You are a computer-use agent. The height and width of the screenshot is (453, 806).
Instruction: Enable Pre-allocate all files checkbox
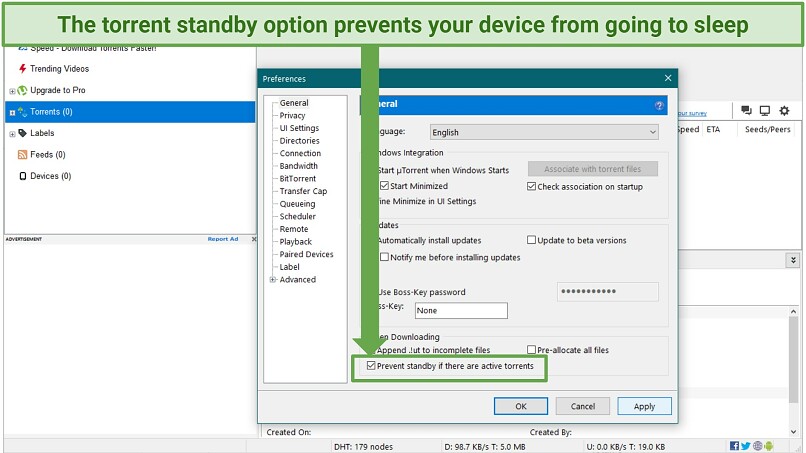click(532, 350)
